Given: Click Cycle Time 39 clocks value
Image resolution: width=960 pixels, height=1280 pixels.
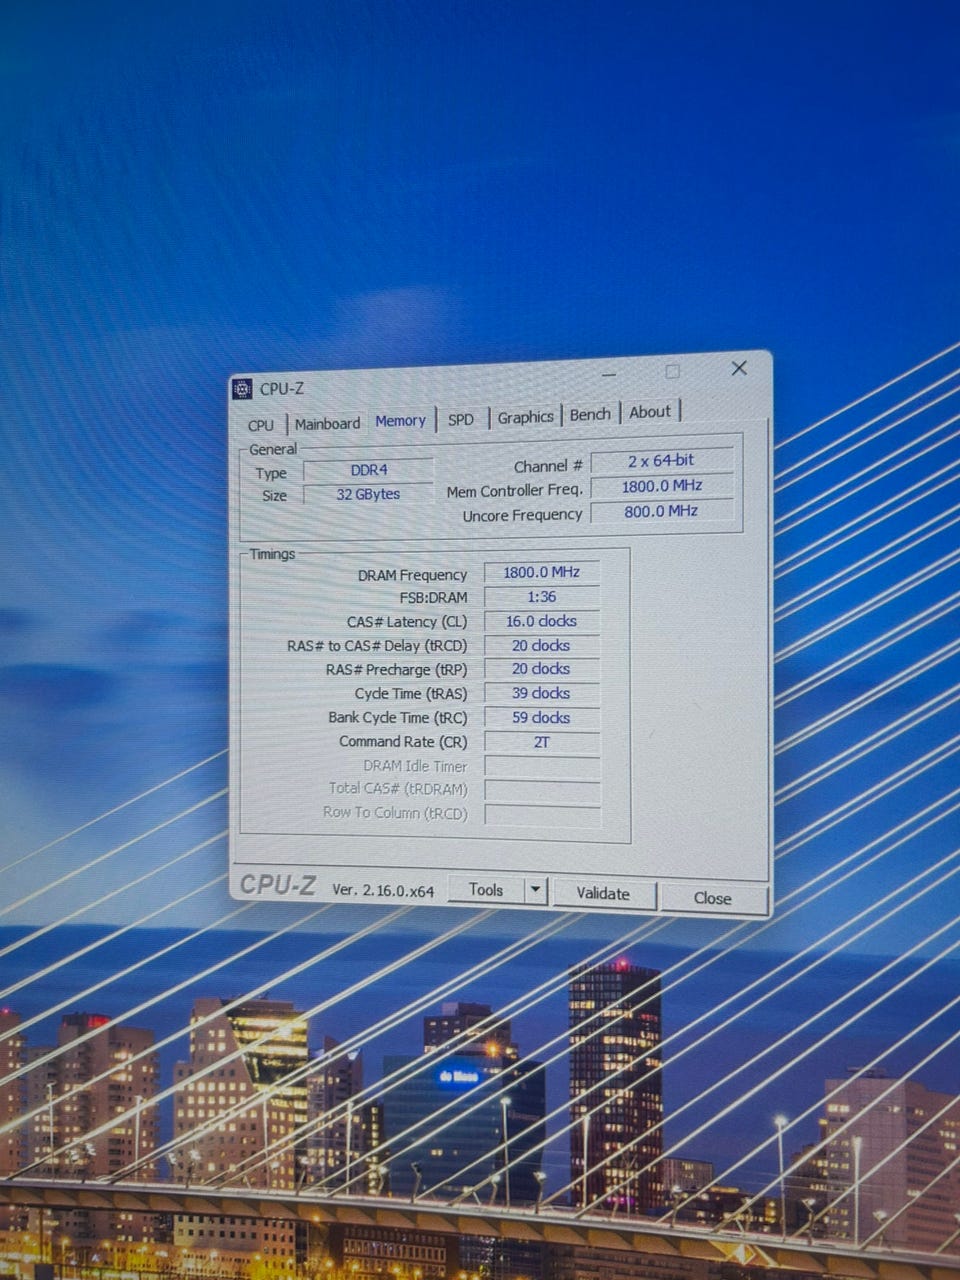Looking at the screenshot, I should (542, 693).
